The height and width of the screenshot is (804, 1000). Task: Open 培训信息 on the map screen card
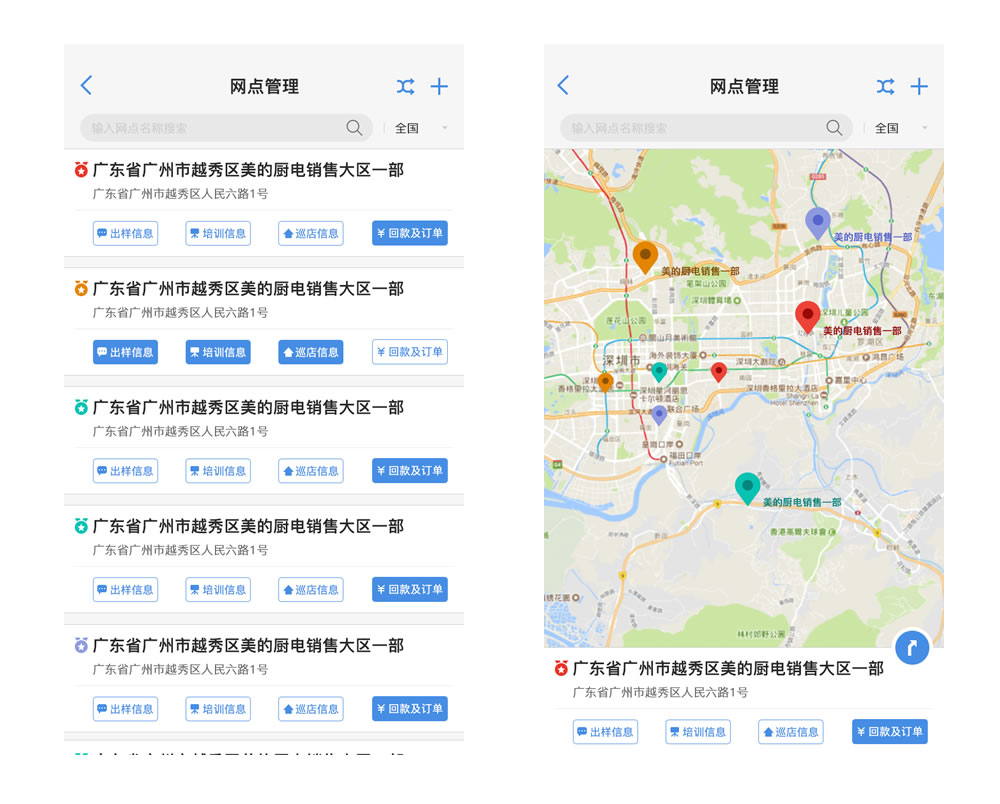[x=698, y=732]
